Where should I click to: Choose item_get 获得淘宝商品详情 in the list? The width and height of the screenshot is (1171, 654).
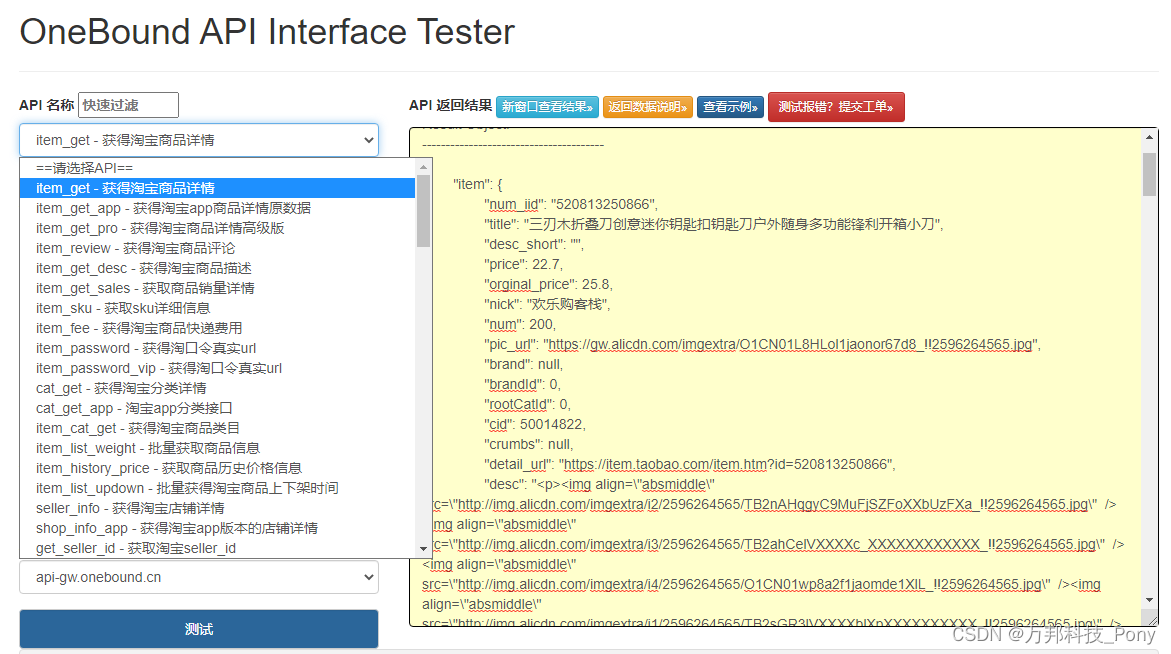point(217,188)
